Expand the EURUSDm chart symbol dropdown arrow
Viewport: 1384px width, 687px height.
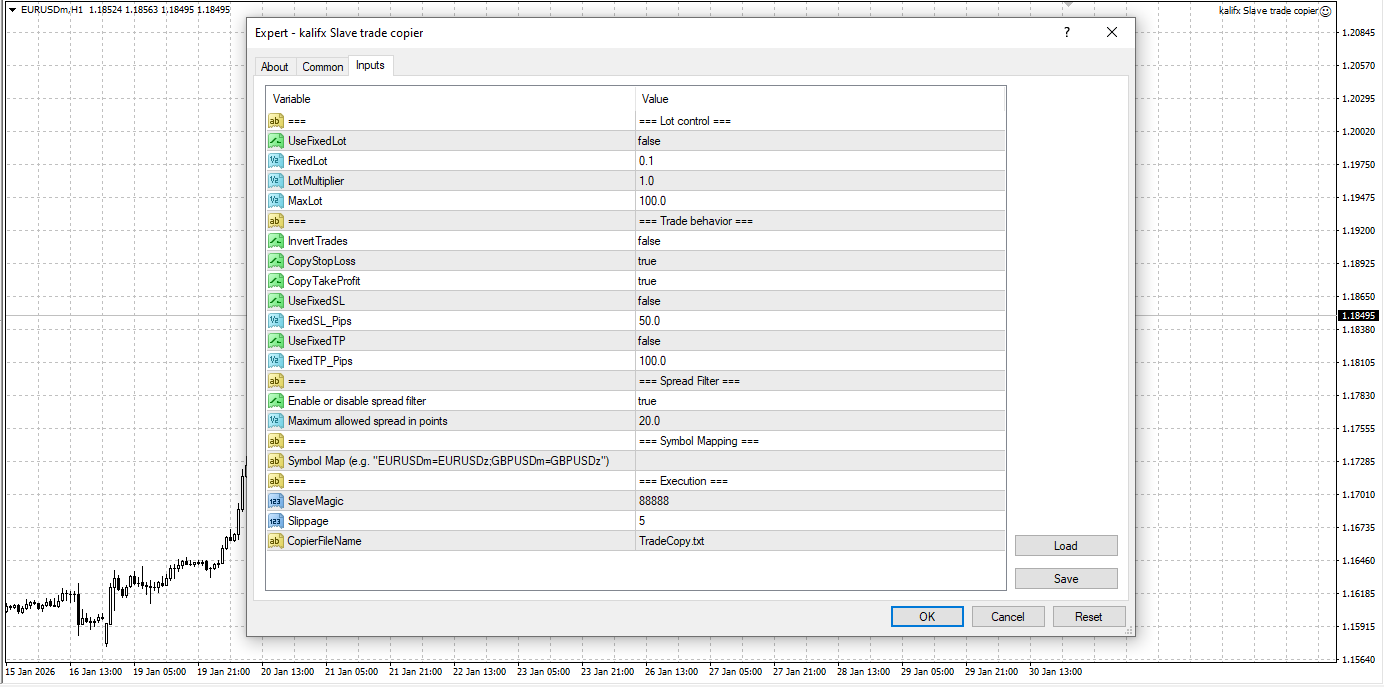(10, 9)
